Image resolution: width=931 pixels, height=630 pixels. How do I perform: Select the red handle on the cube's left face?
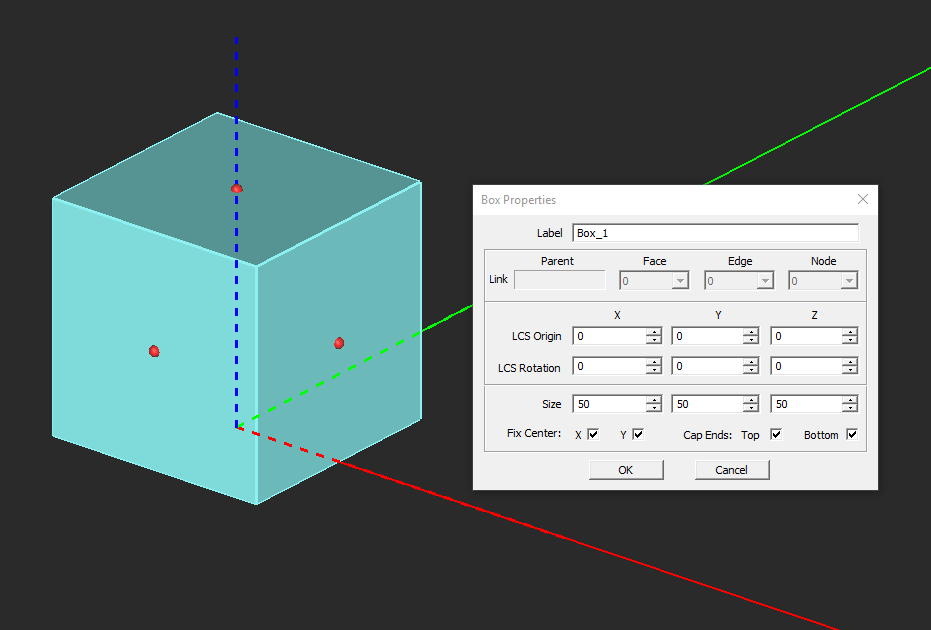click(154, 351)
